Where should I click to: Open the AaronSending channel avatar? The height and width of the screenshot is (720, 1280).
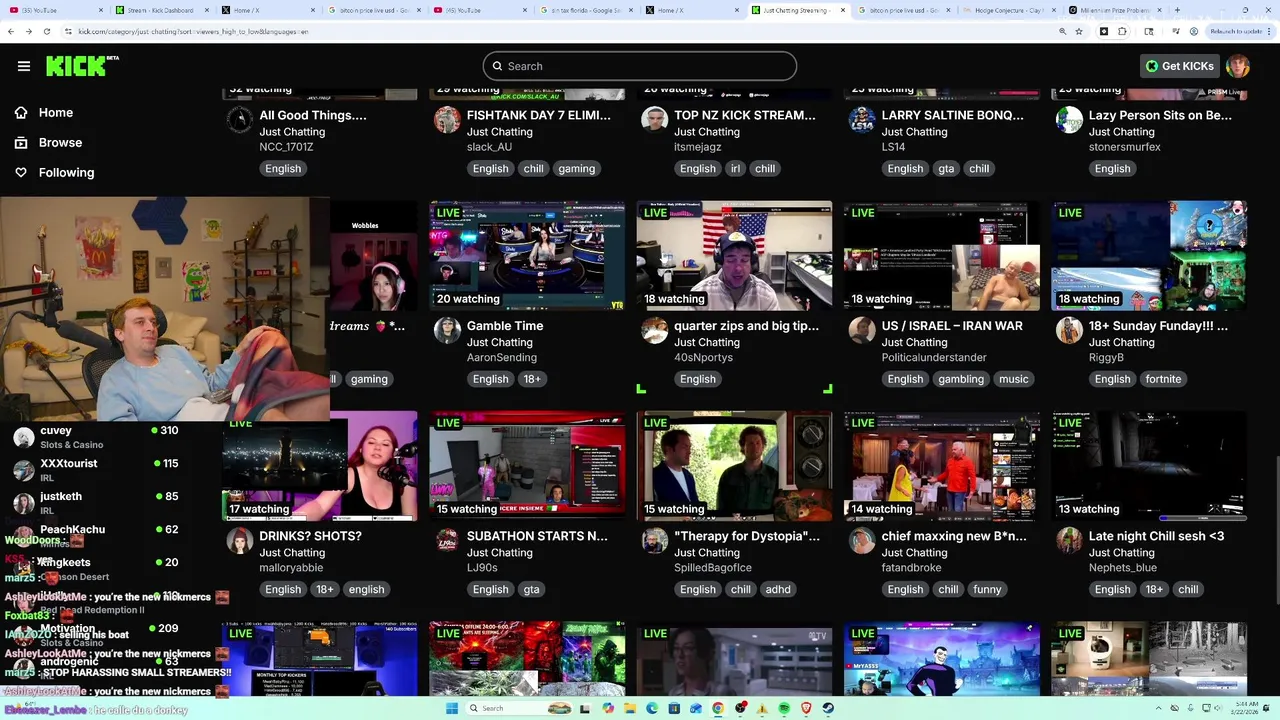[447, 330]
